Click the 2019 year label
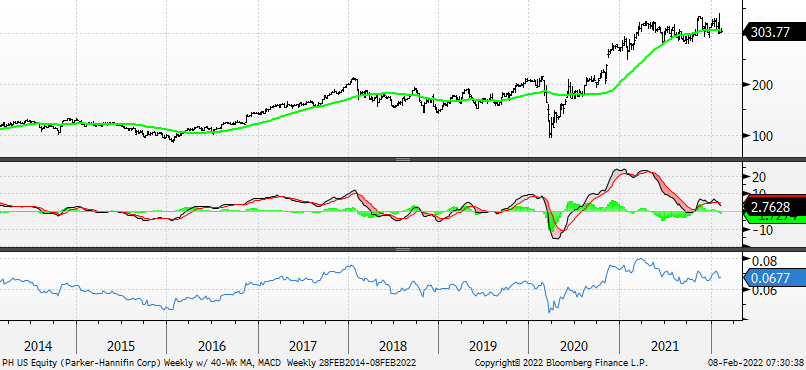This screenshot has width=806, height=370. 483,346
